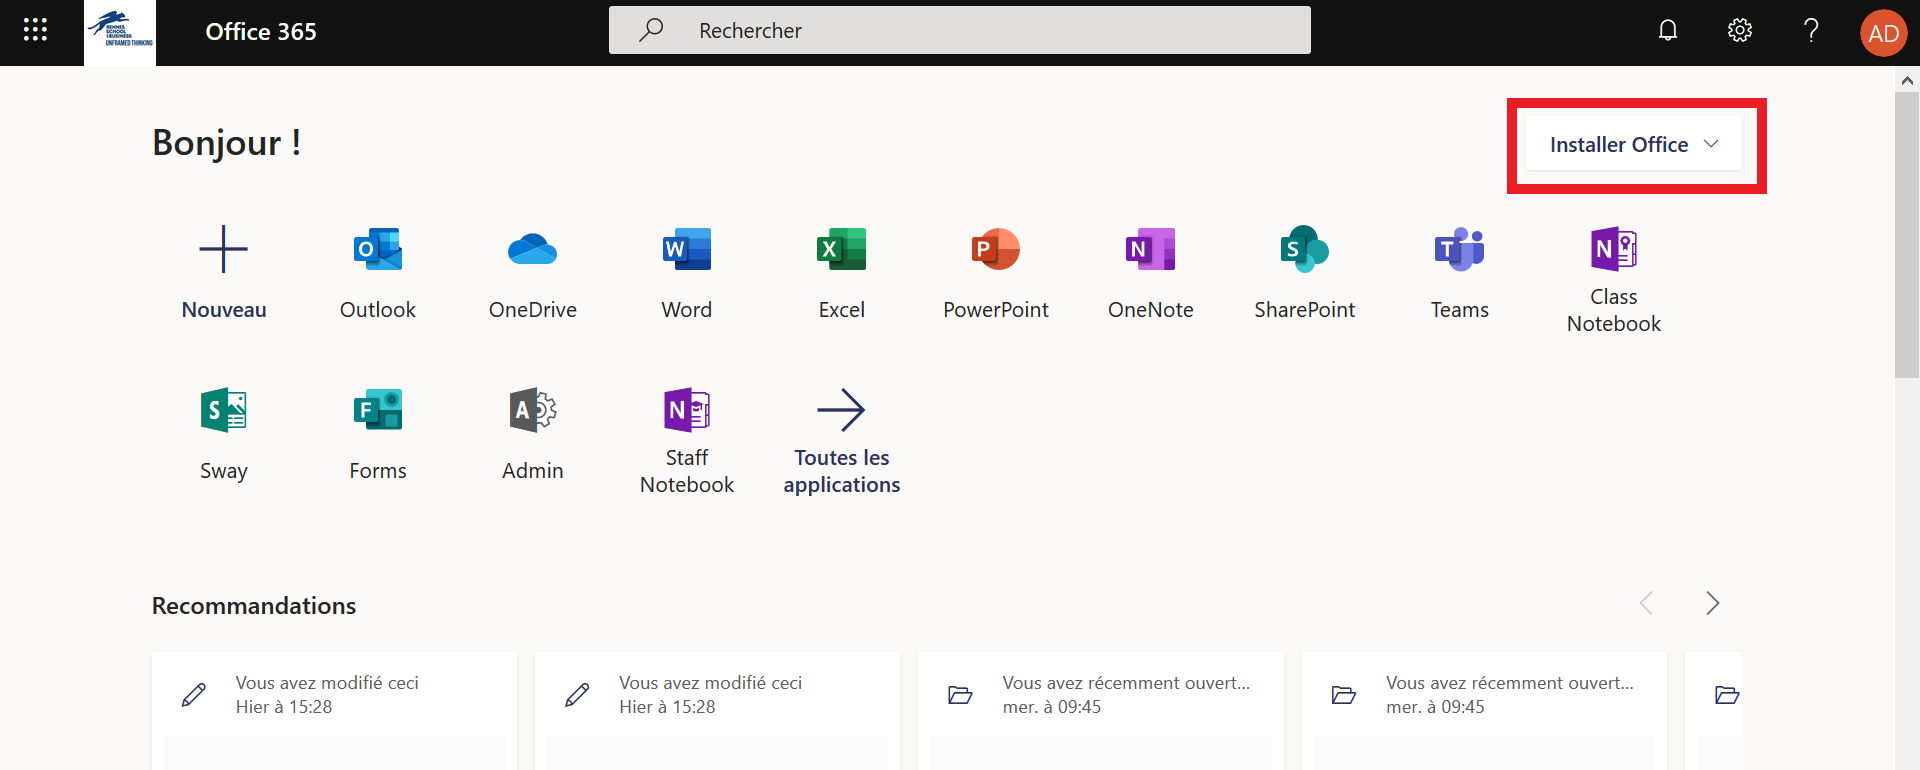Click the school logo in header
Image resolution: width=1920 pixels, height=770 pixels.
tap(120, 32)
